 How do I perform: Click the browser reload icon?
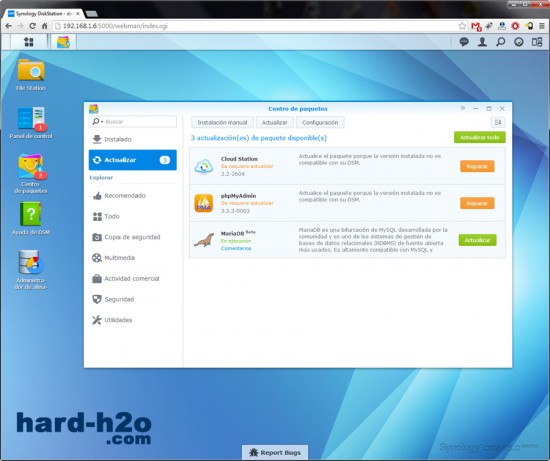pyautogui.click(x=32, y=26)
